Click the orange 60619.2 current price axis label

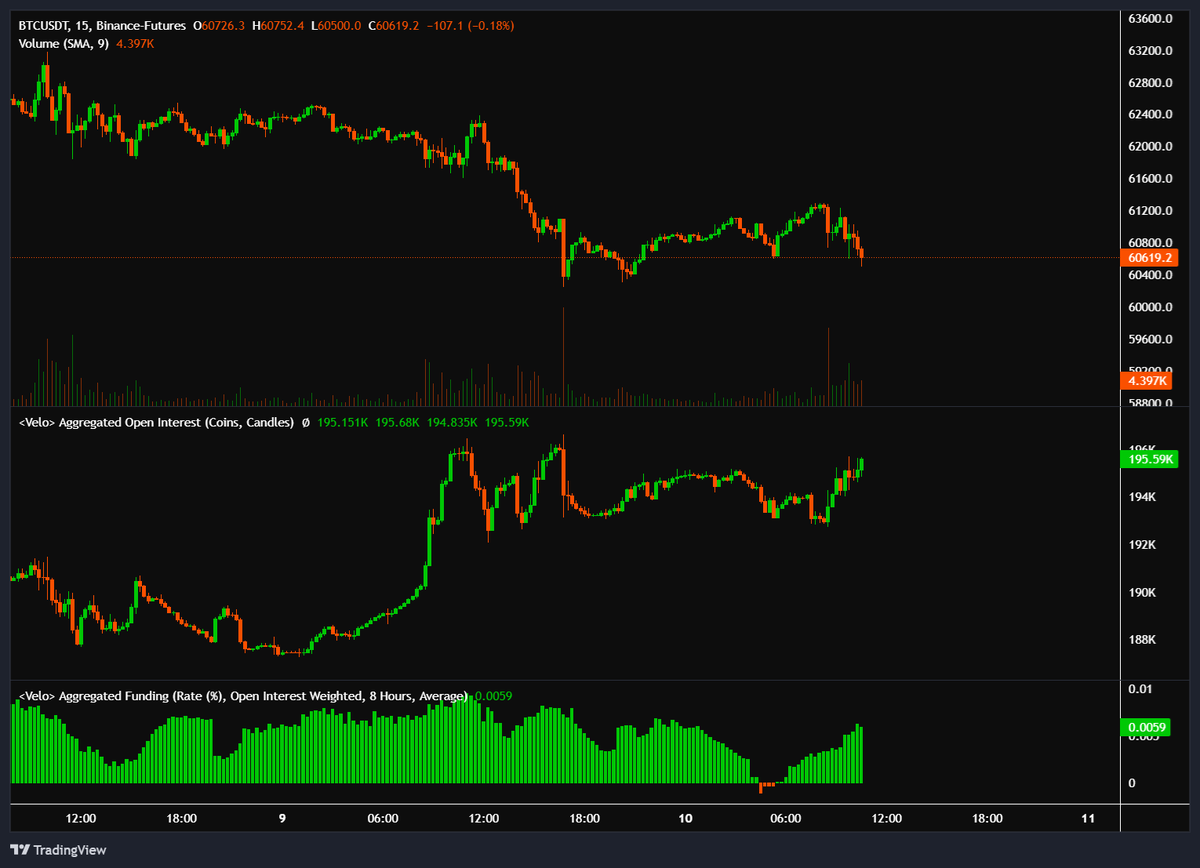click(1148, 258)
